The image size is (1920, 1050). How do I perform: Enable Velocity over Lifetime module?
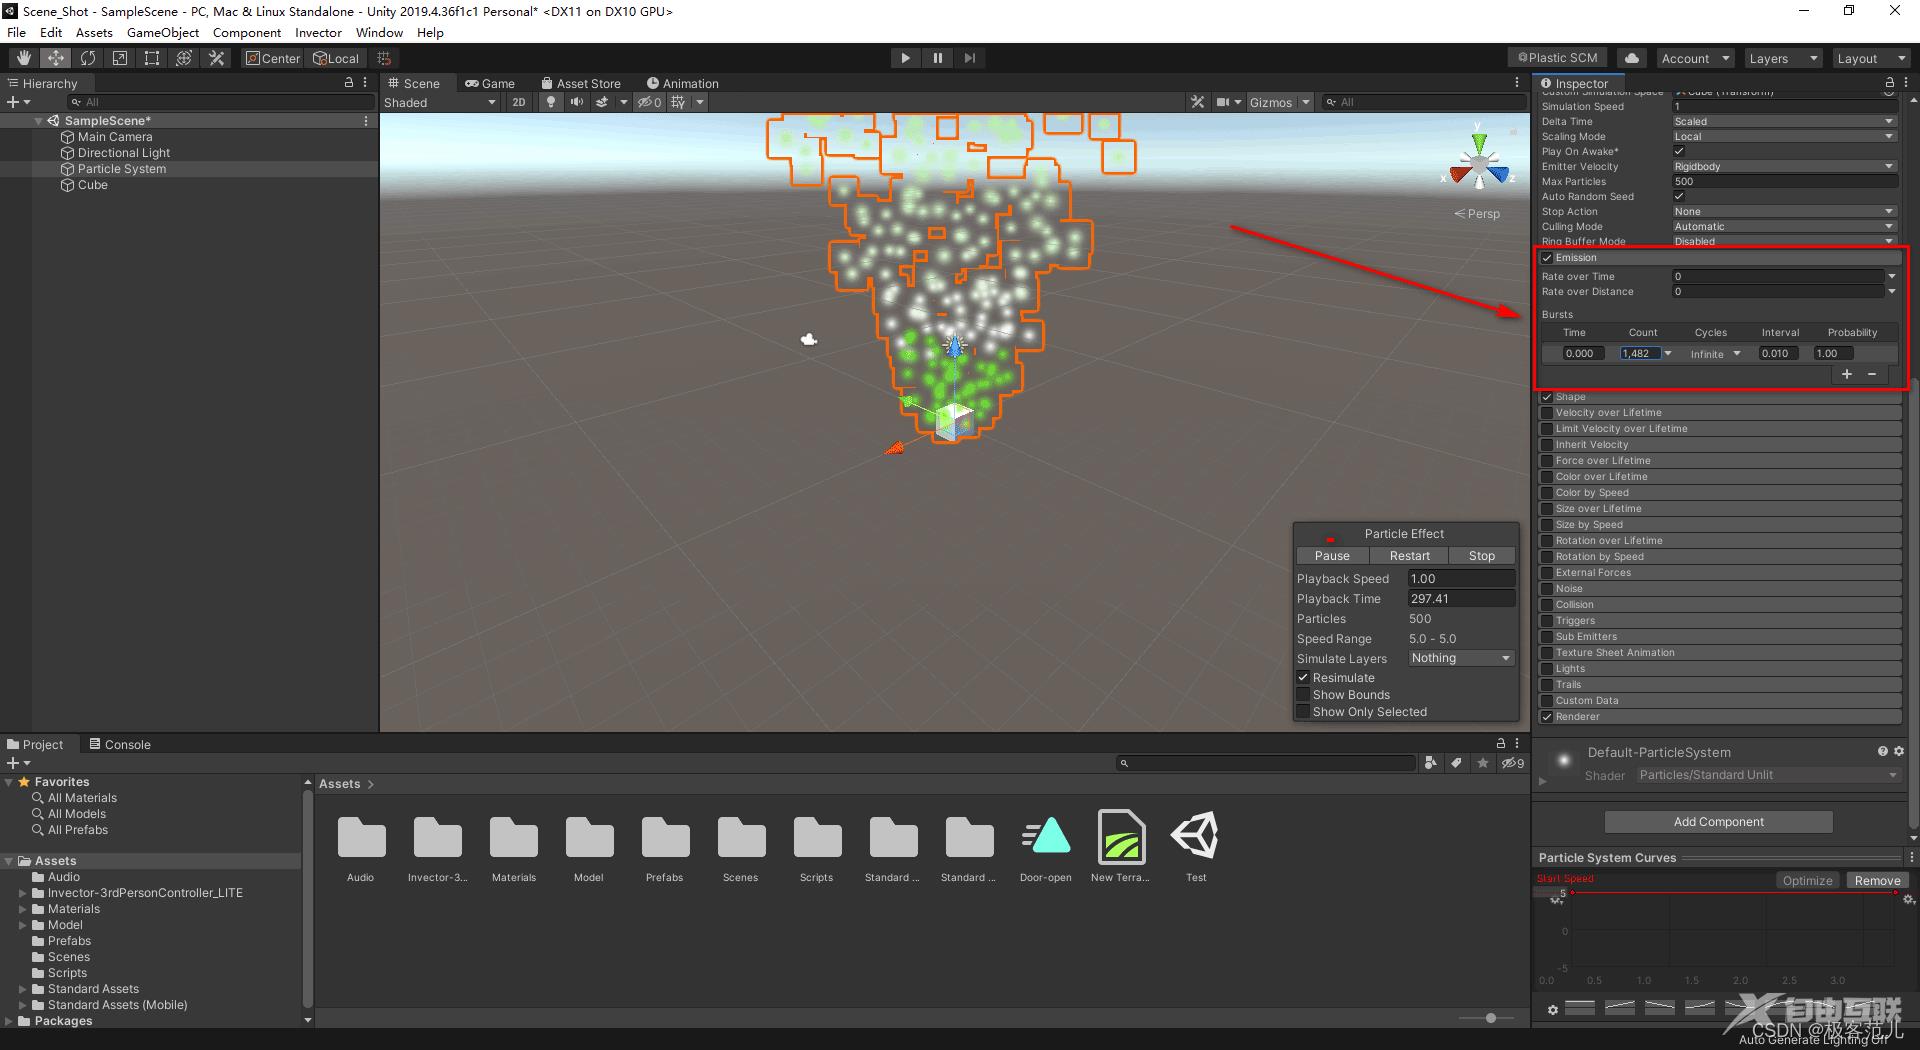click(1547, 413)
